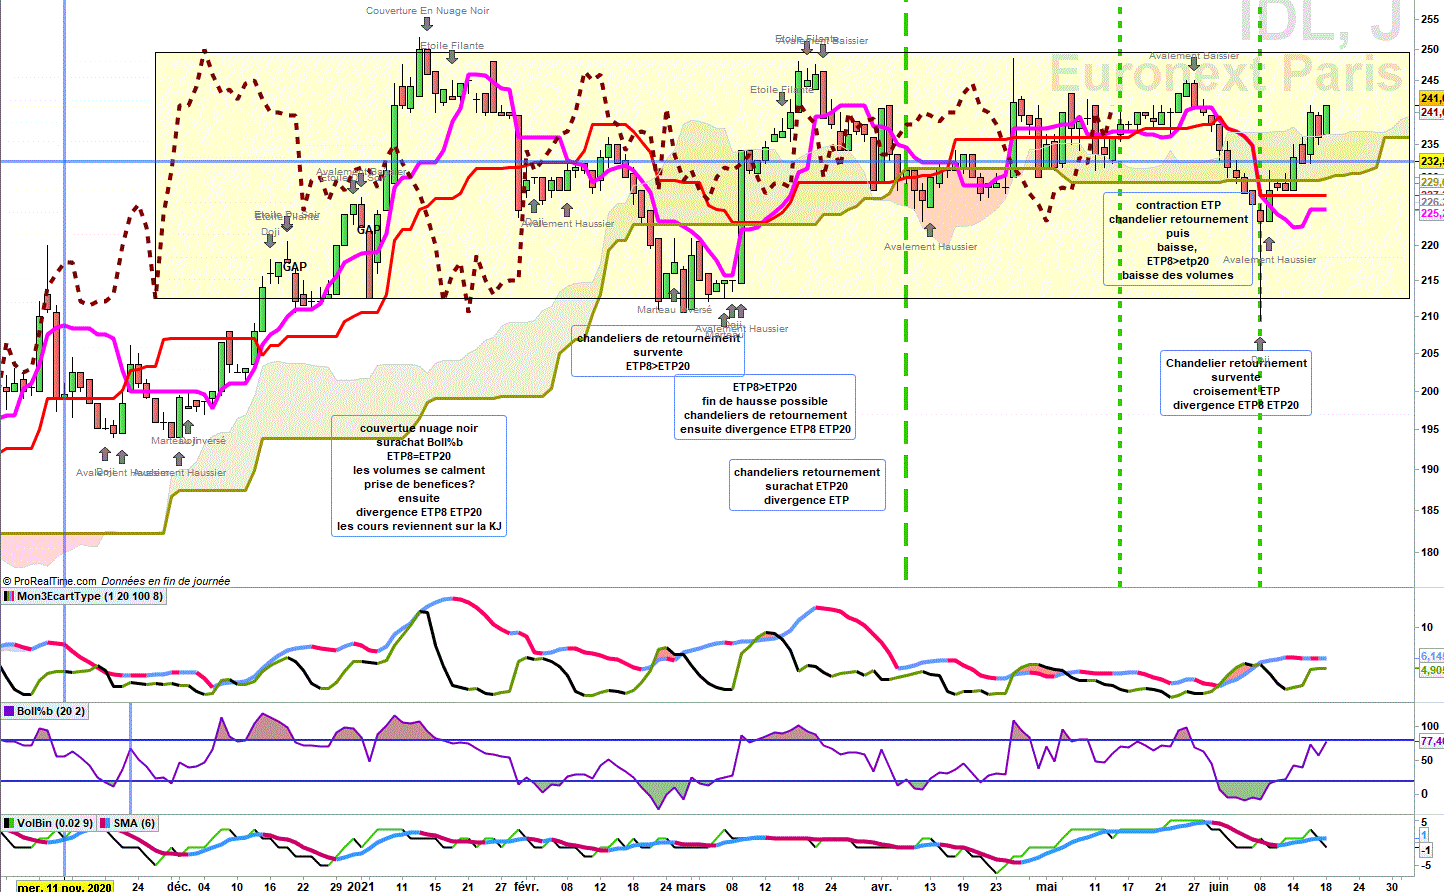Click the Avalement Haussier arrow near June 08
Screen dimensions: 1444x892
(x=1269, y=244)
